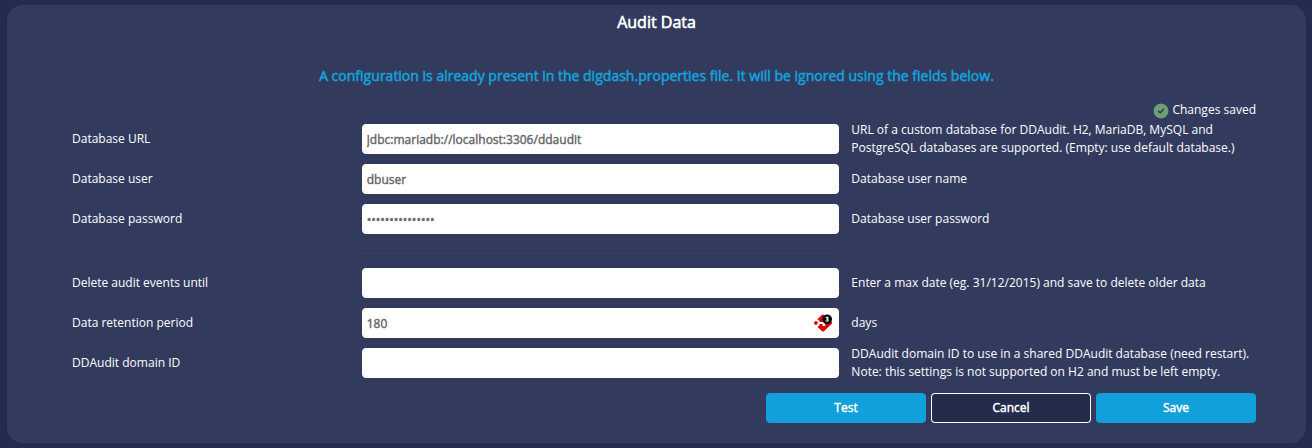Focus the Database user input field
Viewport: 1312px width, 448px height.
600,179
